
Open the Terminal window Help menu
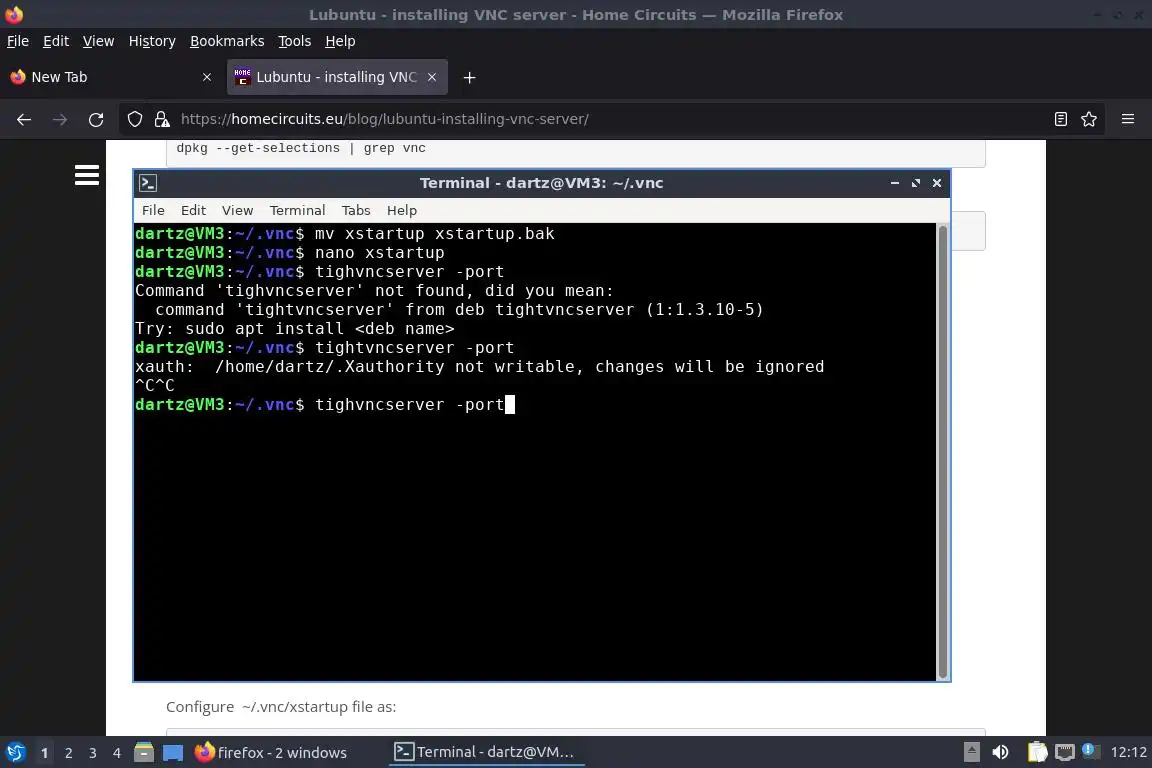402,210
